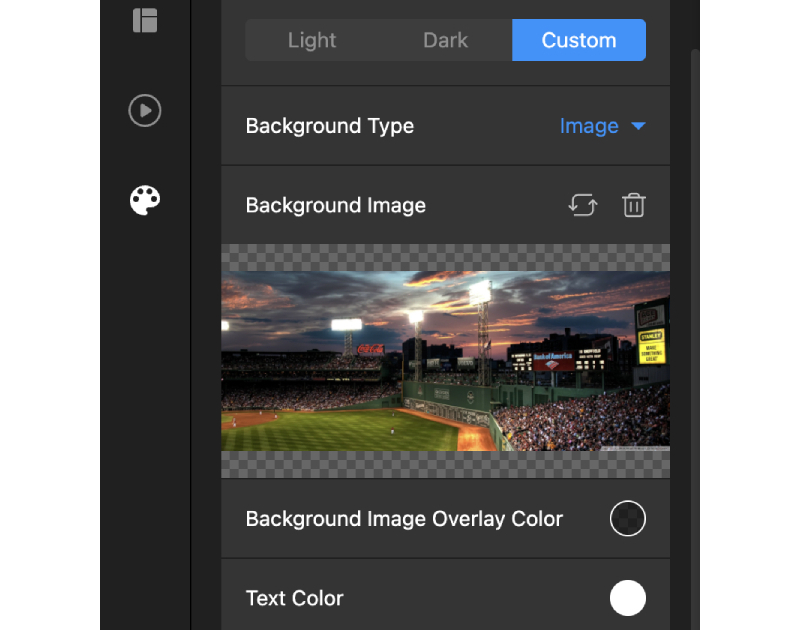Click the blue Image dropdown label
800x630 pixels.
[590, 126]
